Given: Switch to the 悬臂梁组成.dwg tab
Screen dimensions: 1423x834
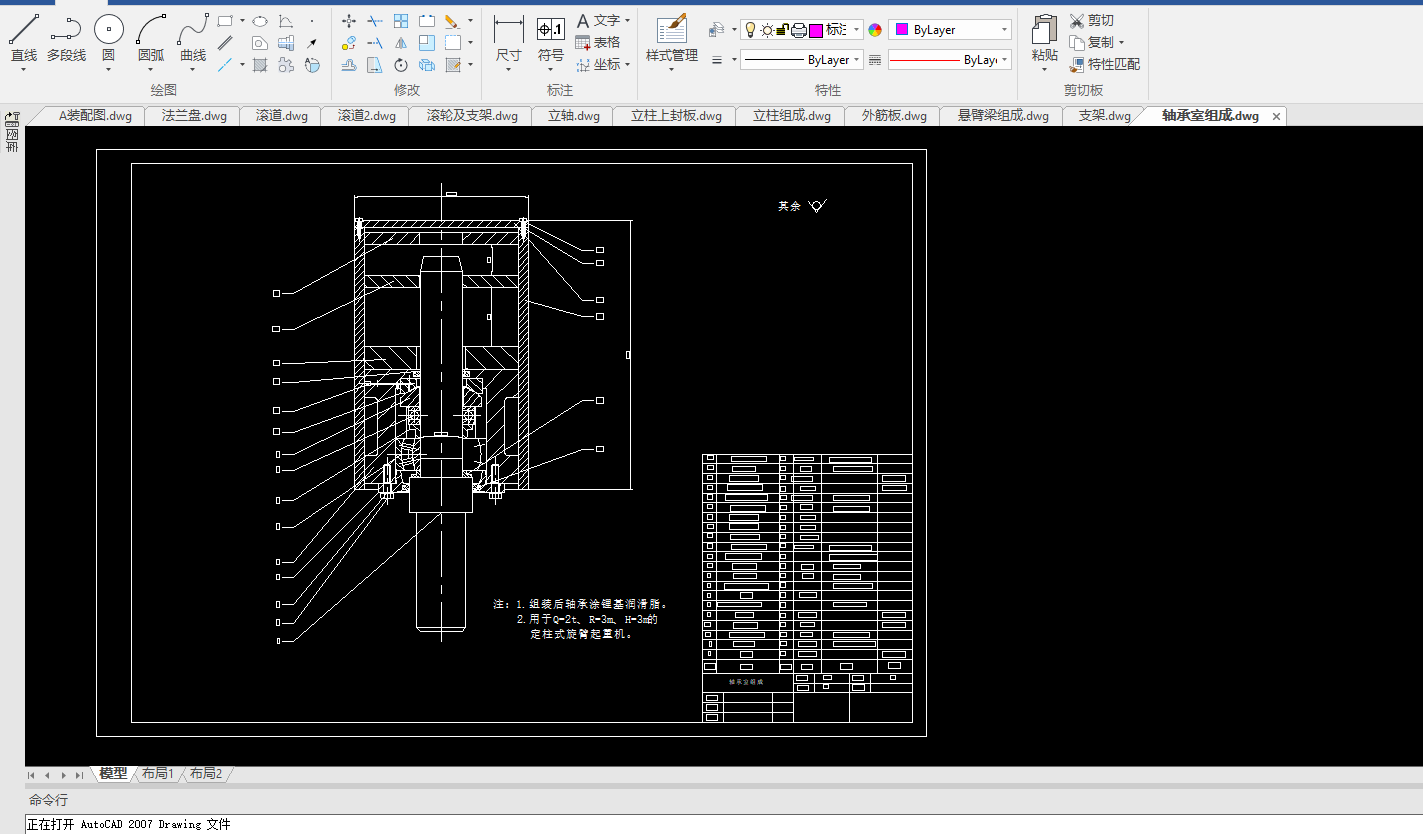Looking at the screenshot, I should coord(1003,116).
